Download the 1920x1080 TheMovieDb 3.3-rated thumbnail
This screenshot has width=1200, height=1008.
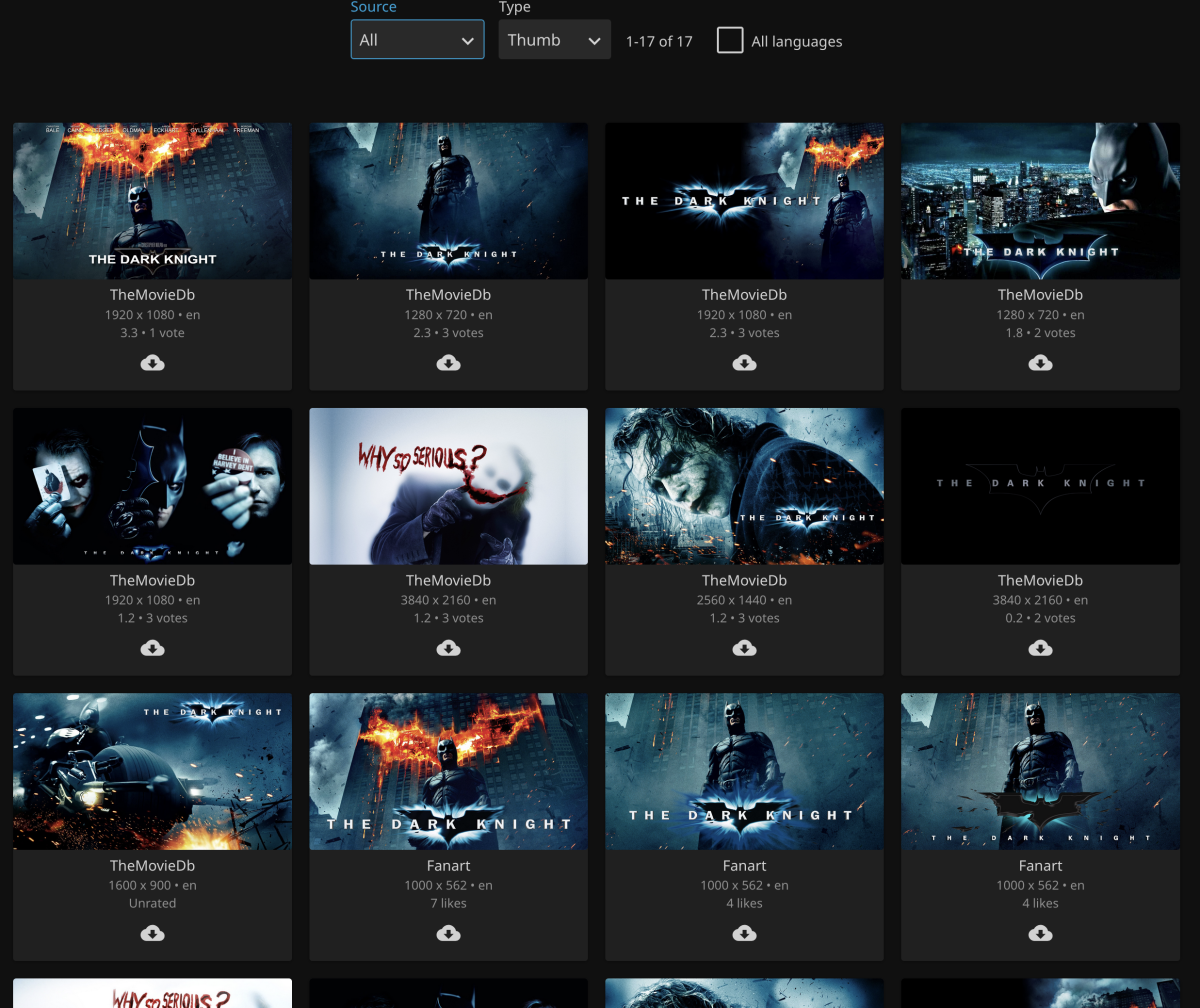click(x=152, y=363)
